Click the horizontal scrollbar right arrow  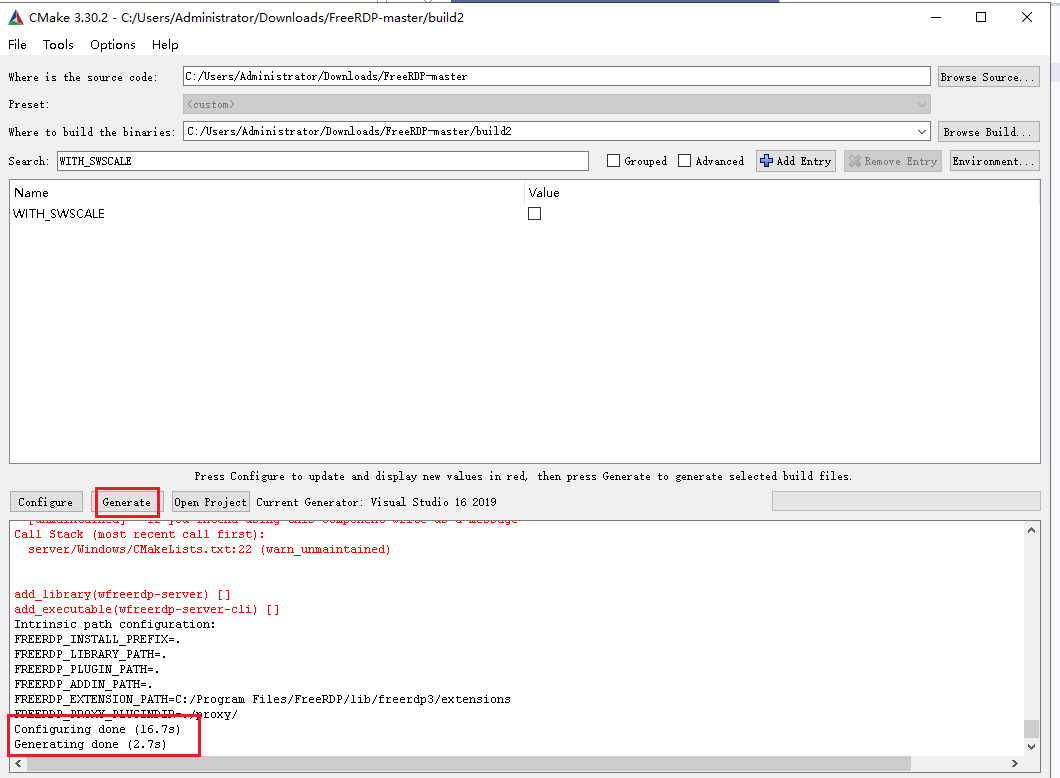(x=1014, y=763)
